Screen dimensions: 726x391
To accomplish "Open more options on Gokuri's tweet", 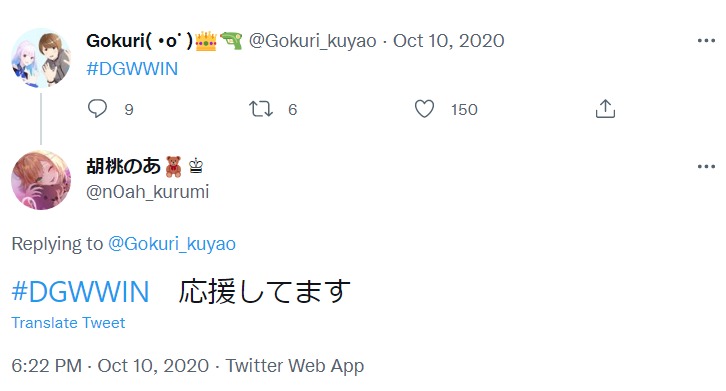I will 706,41.
